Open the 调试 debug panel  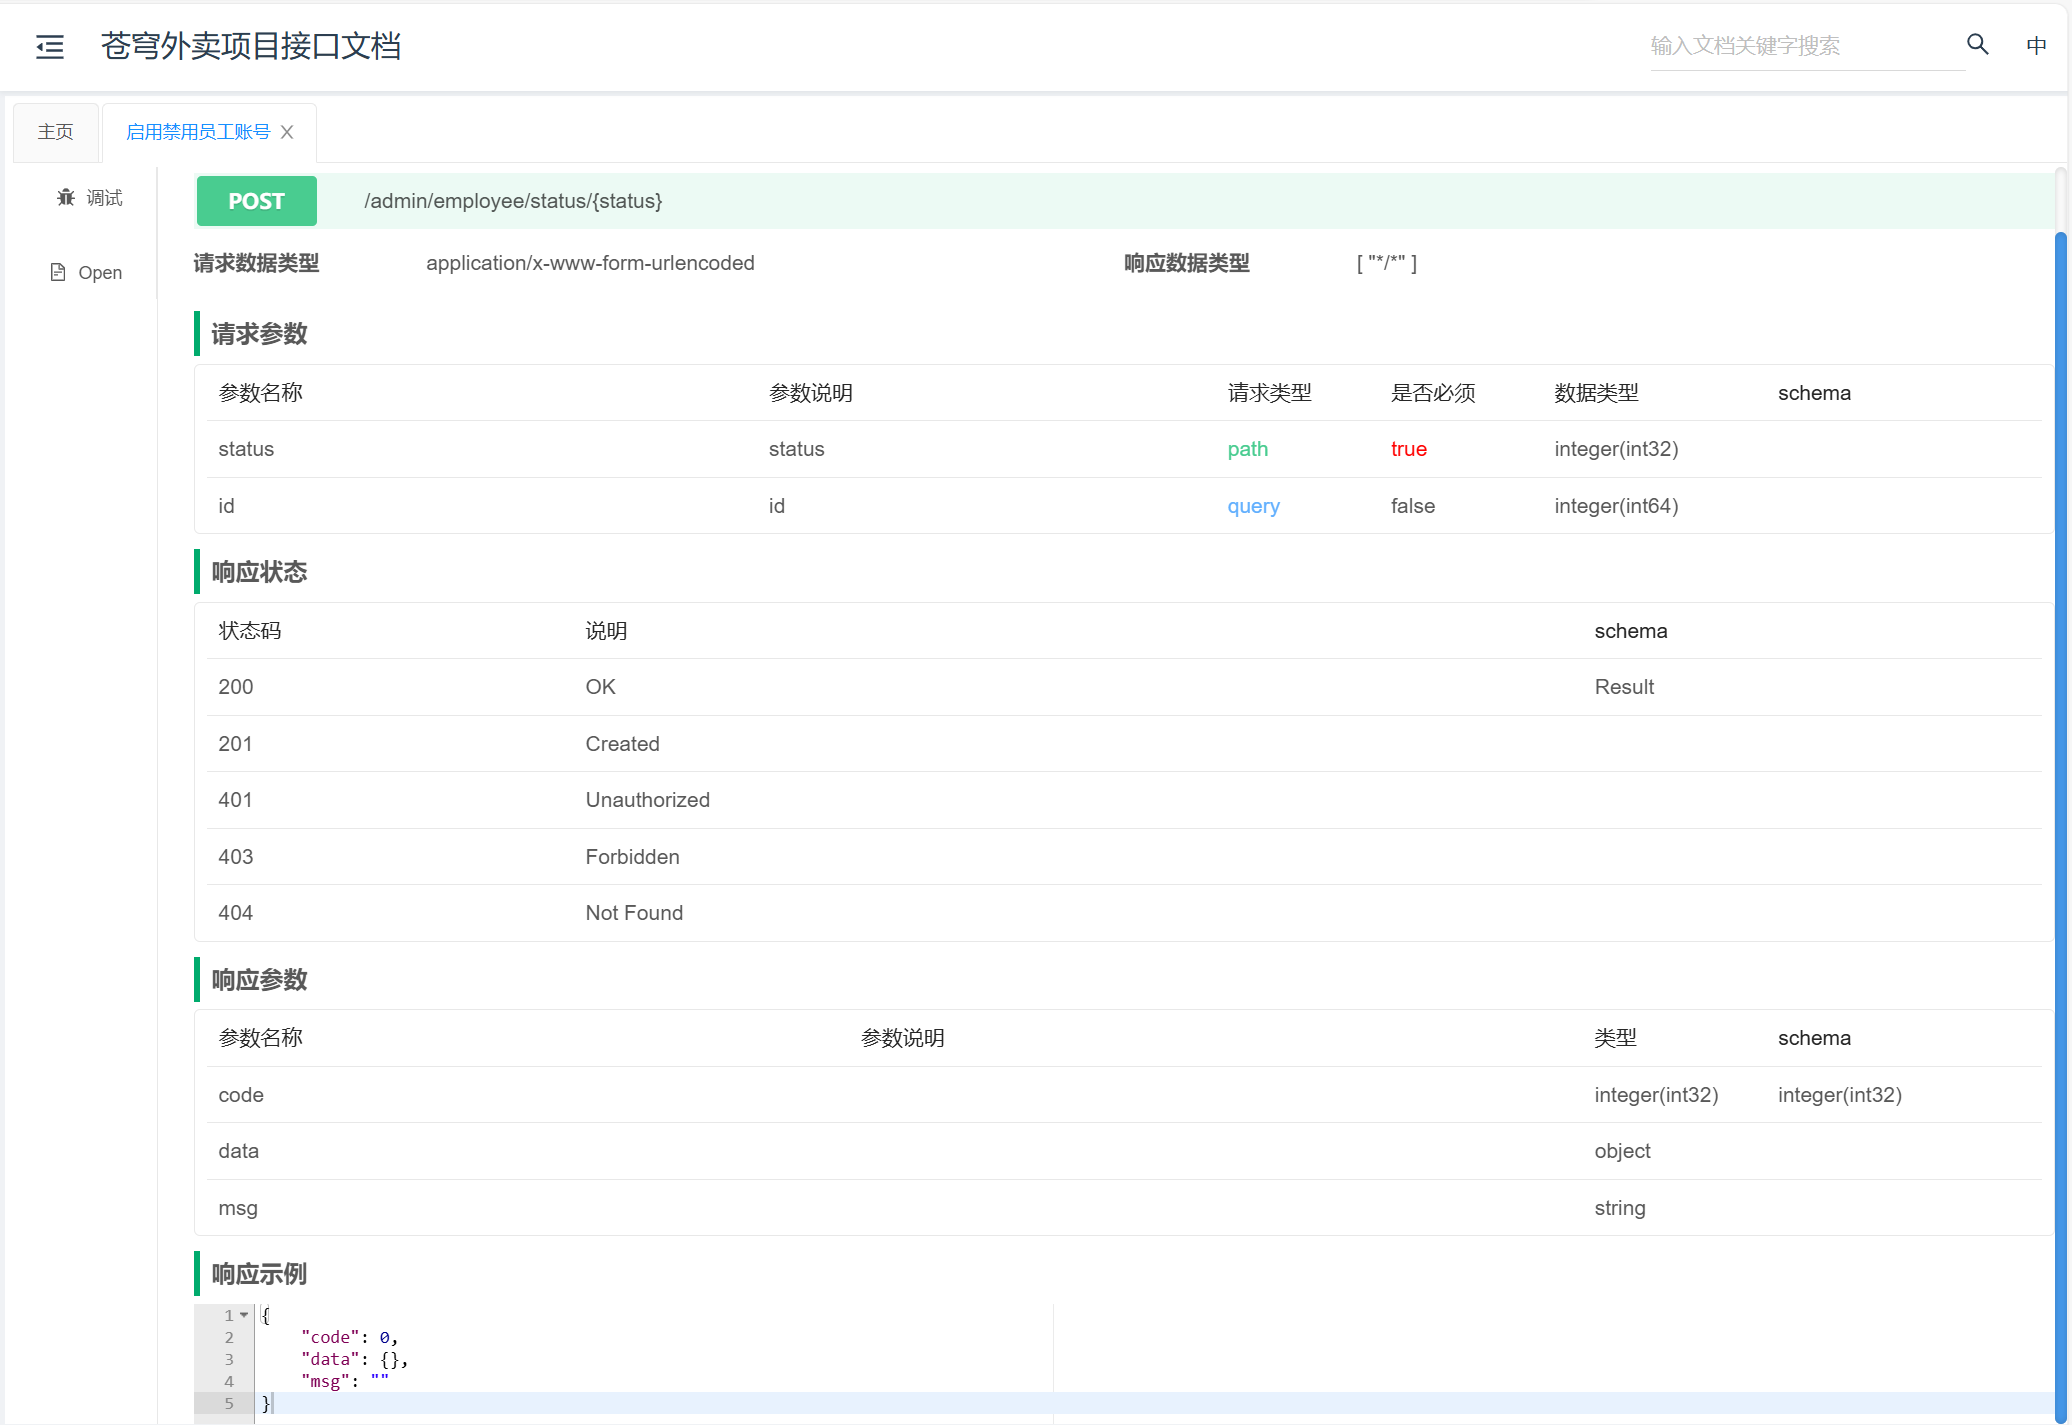[104, 198]
